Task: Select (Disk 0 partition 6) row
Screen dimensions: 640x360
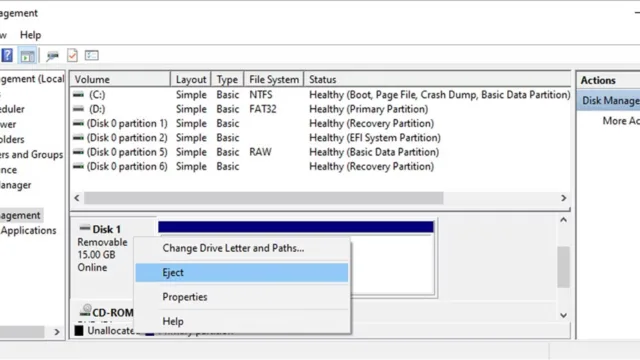Action: click(x=320, y=166)
